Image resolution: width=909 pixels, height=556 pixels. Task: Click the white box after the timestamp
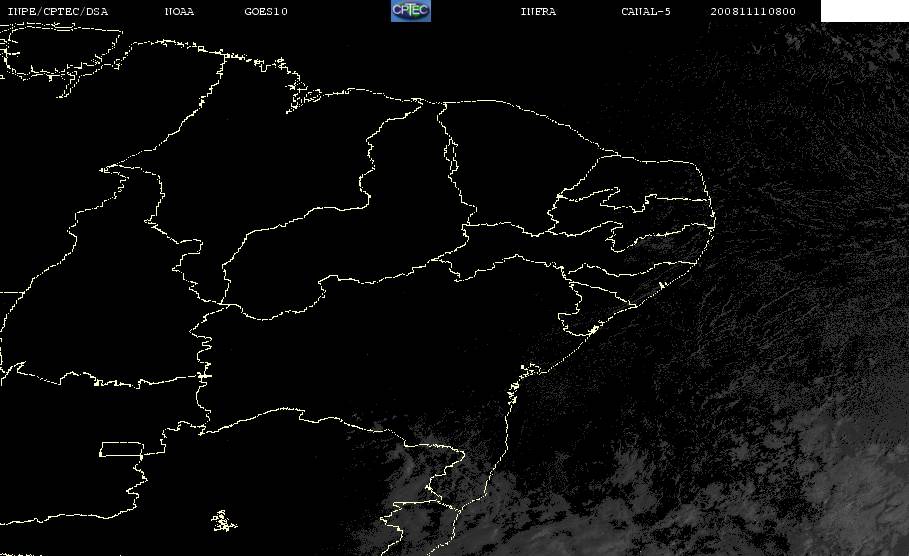[865, 11]
